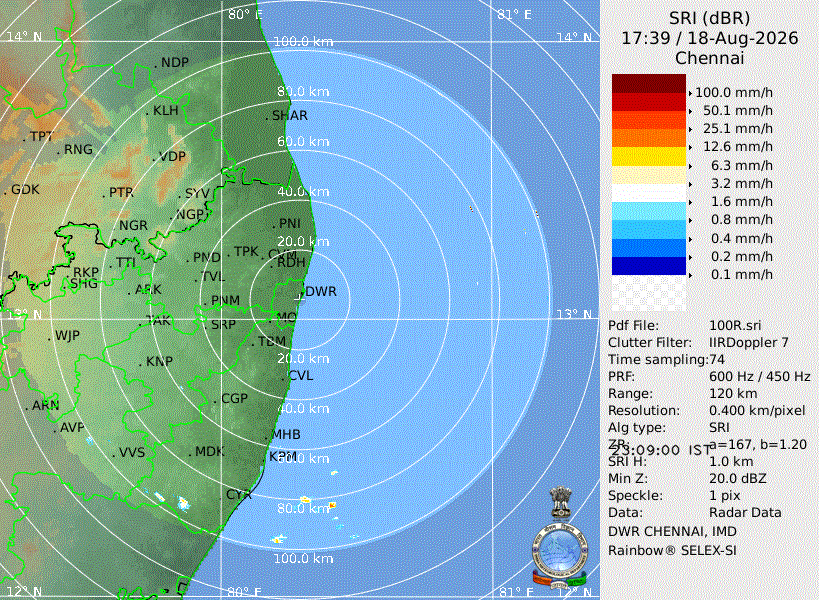819x600 pixels.
Task: Click the 23:09:00 IST time overlay
Action: (x=662, y=450)
